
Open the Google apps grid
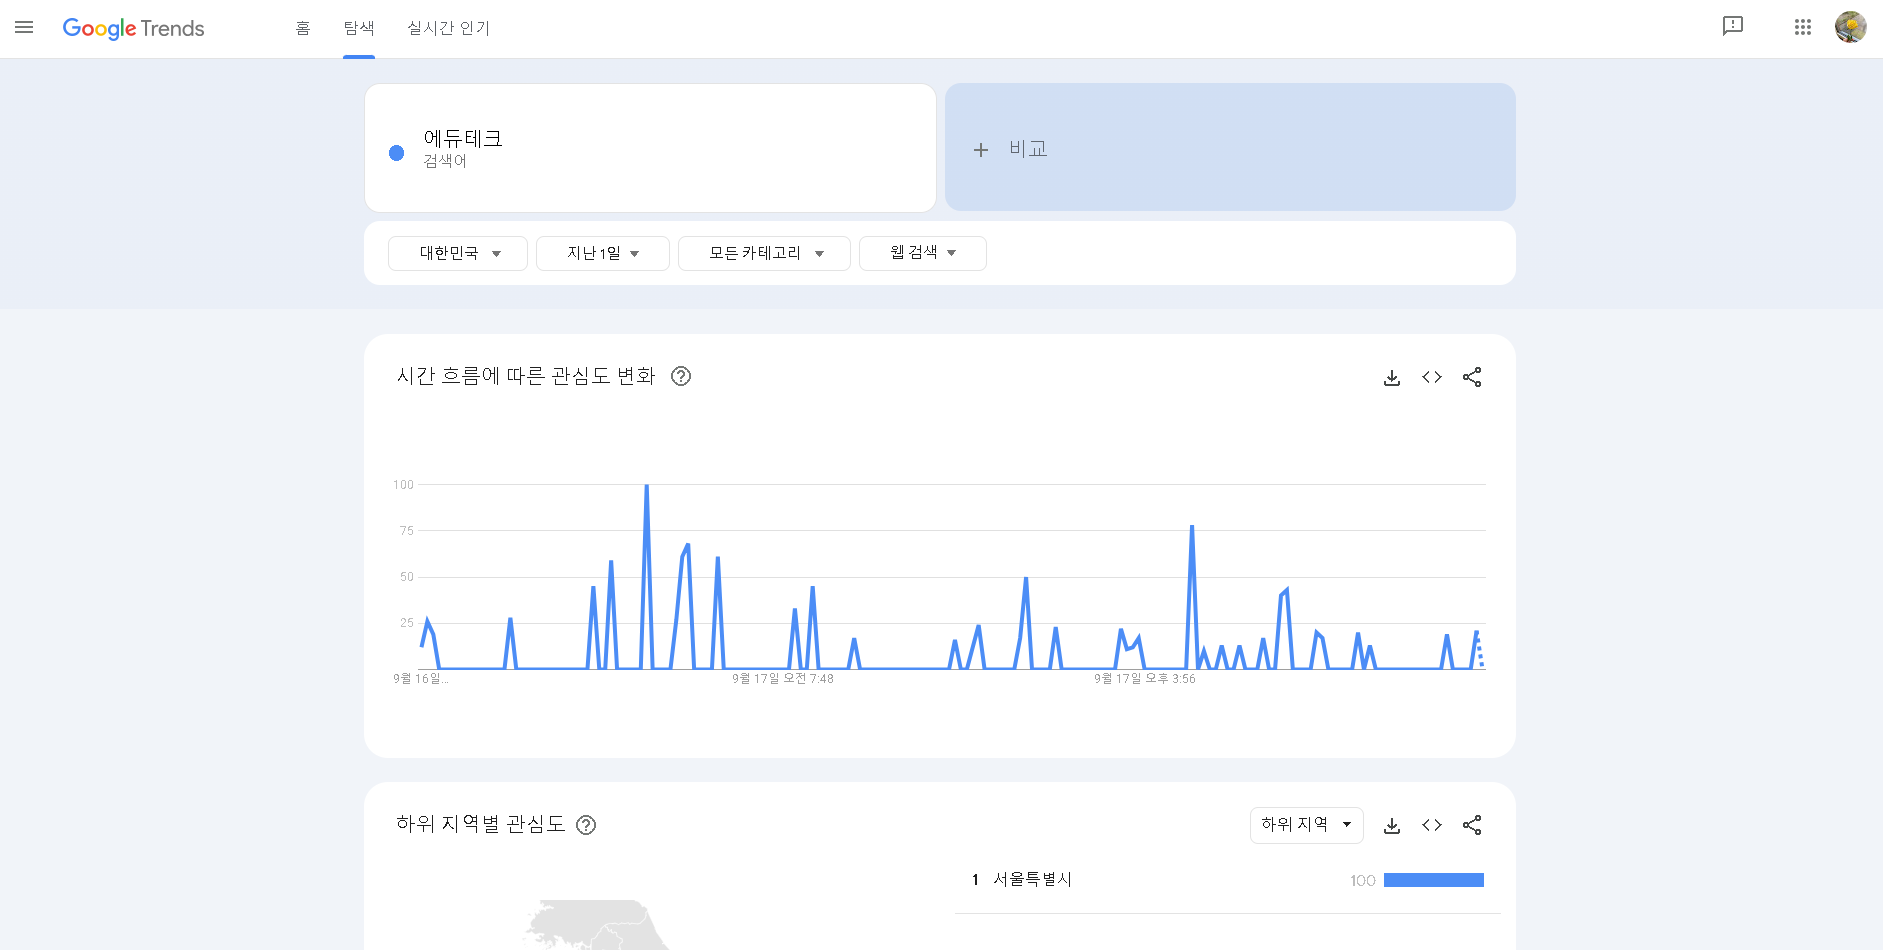(1802, 27)
